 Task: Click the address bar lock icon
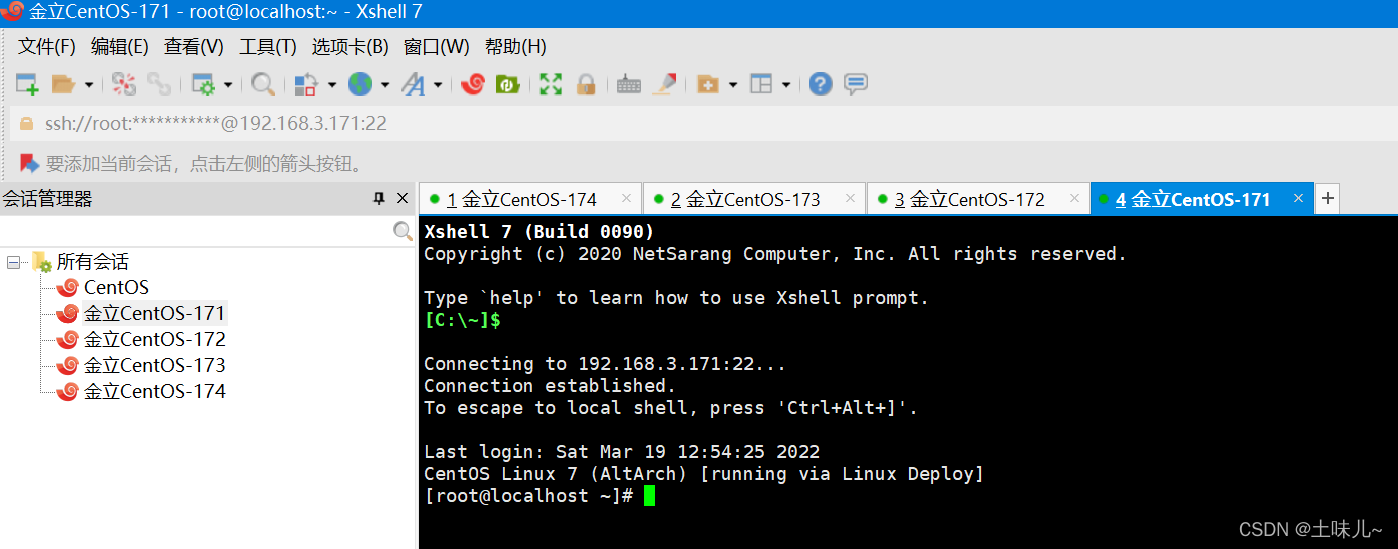[27, 124]
